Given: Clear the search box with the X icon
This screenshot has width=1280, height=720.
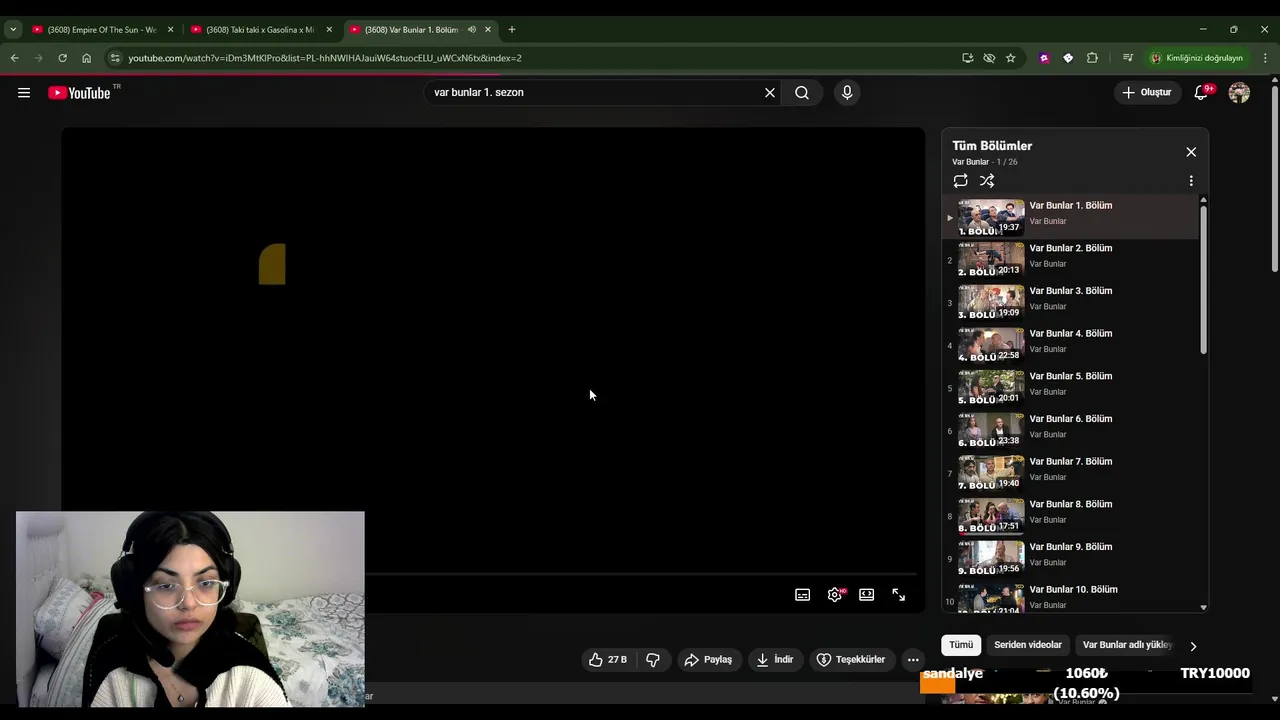Looking at the screenshot, I should pyautogui.click(x=770, y=92).
